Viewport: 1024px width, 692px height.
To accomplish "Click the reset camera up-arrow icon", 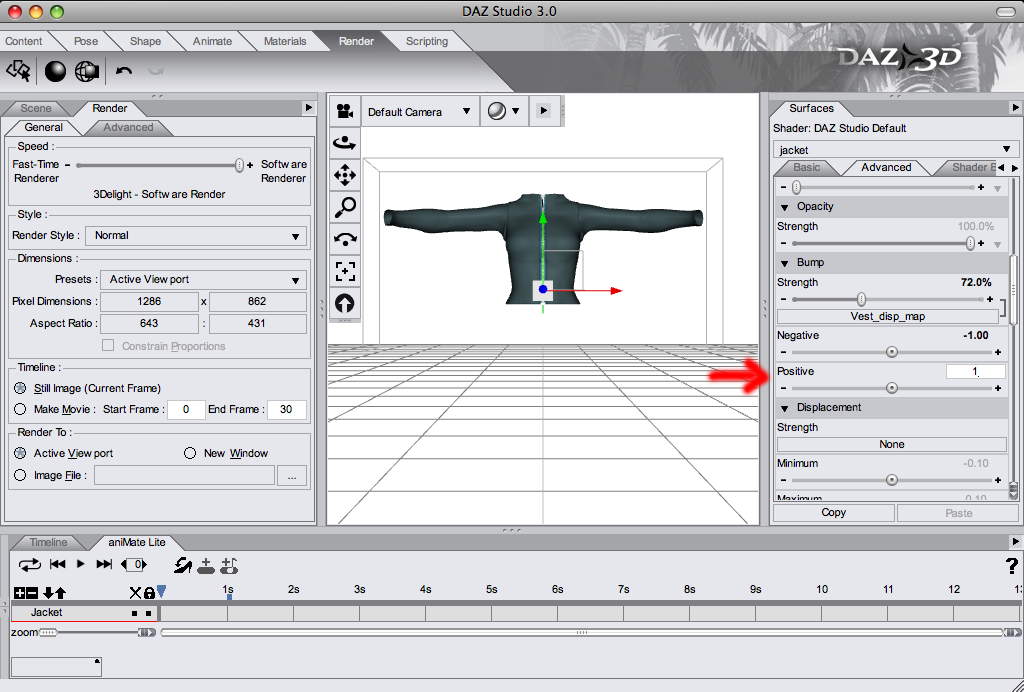I will (345, 303).
